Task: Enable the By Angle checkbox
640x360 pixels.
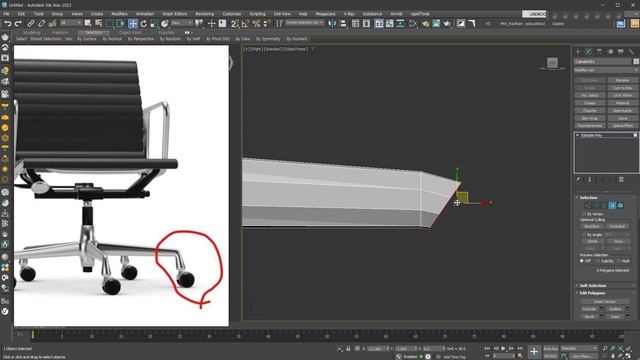Action: [584, 235]
